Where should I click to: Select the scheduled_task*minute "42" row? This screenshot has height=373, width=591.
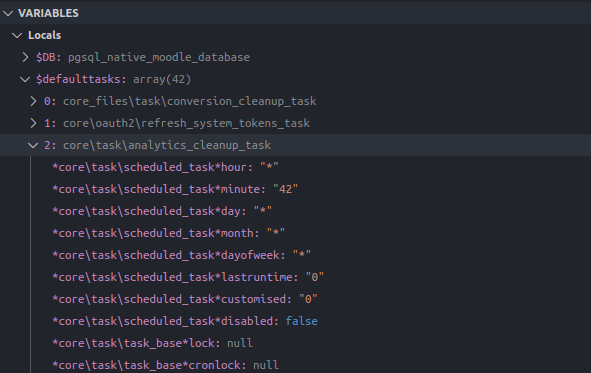[x=296, y=189]
